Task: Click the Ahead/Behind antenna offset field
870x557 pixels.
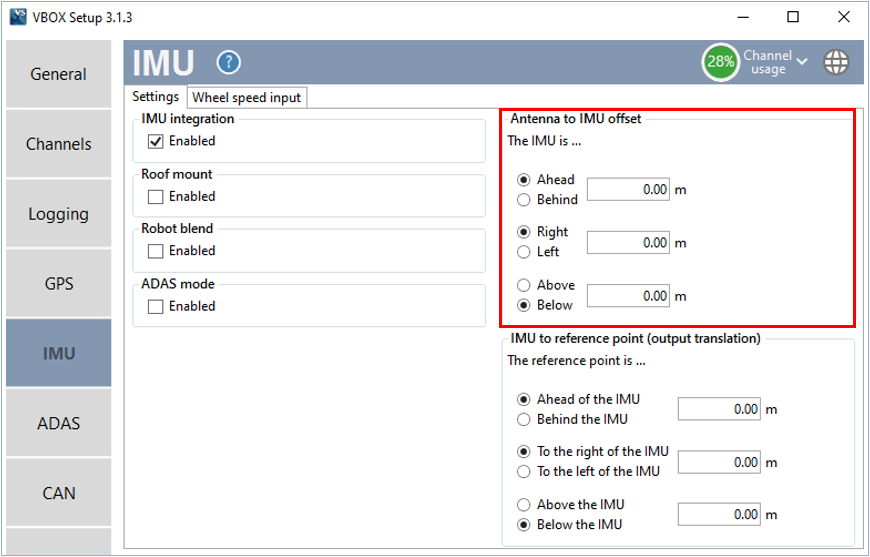Action: [x=628, y=189]
